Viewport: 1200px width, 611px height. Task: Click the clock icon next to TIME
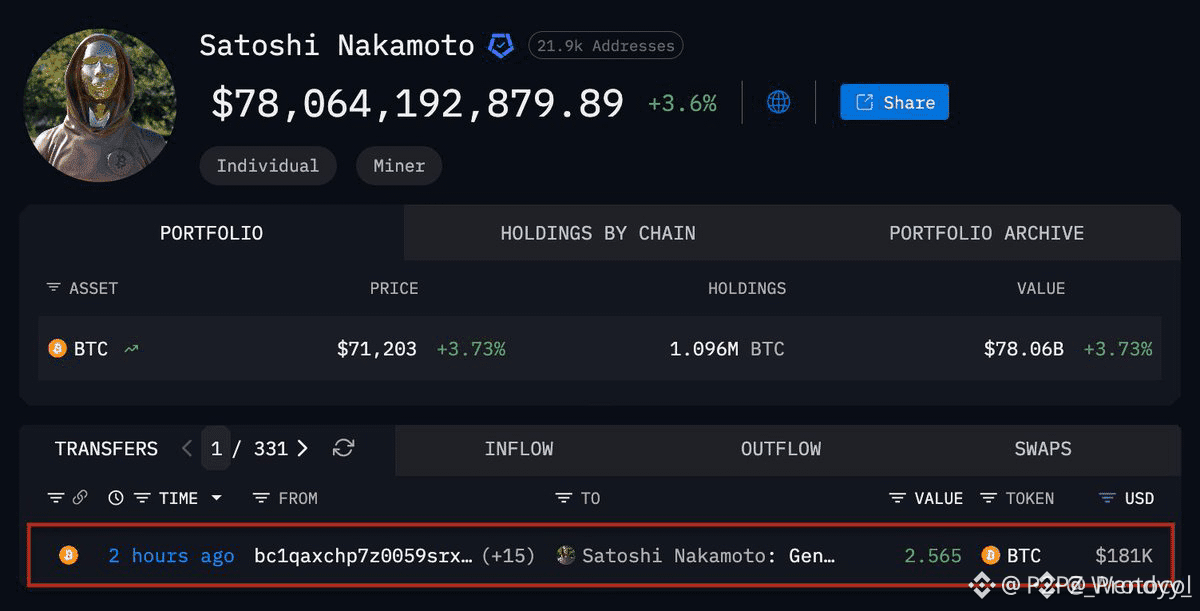point(116,498)
